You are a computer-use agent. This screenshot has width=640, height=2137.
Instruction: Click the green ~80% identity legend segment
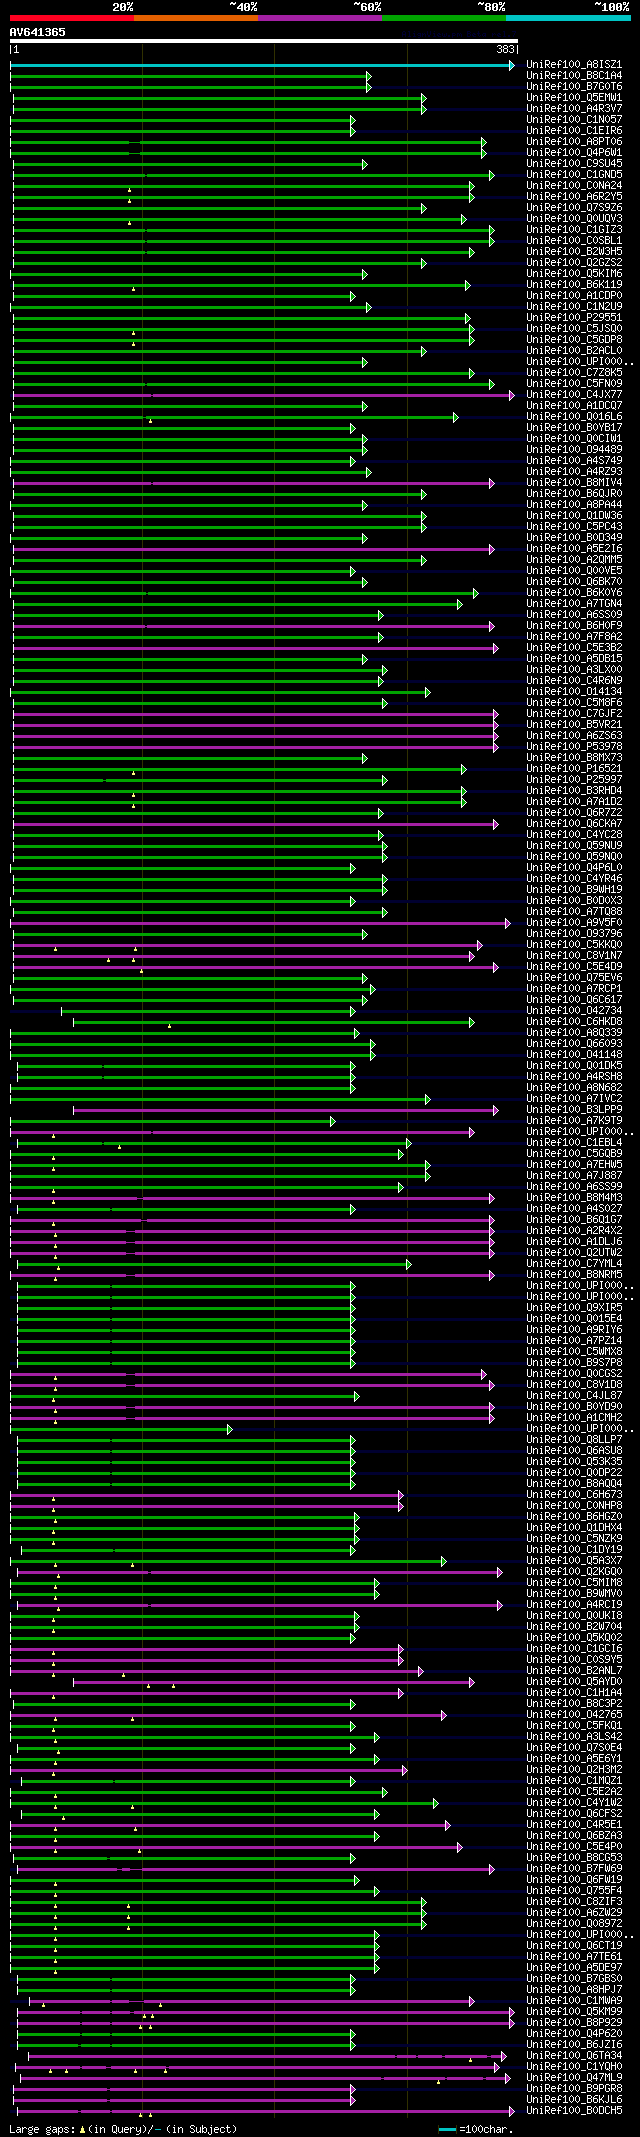pyautogui.click(x=443, y=17)
